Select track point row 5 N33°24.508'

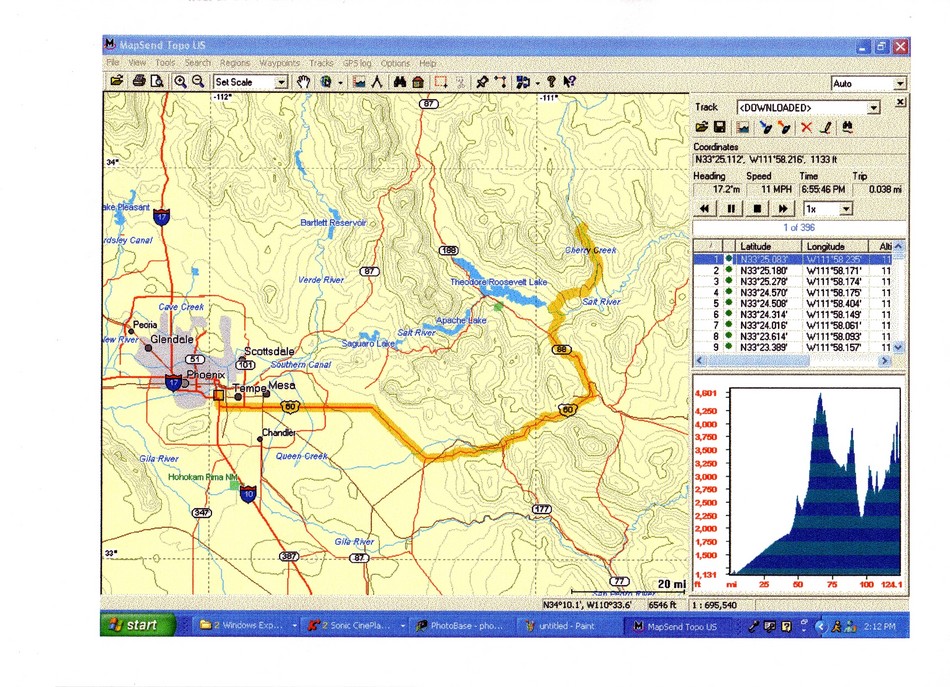[x=793, y=304]
